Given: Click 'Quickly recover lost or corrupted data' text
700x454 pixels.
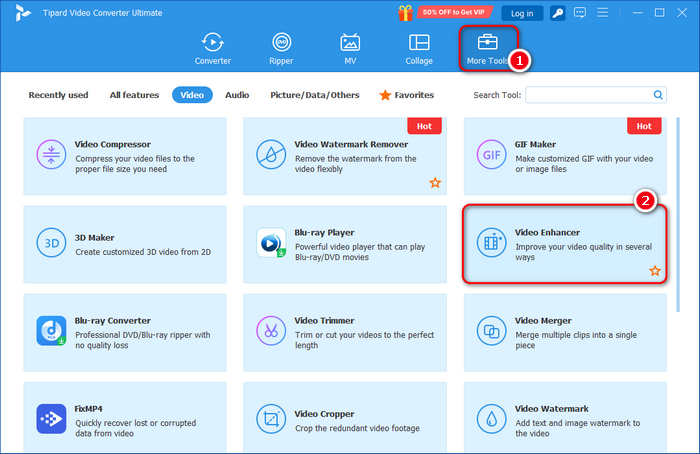Looking at the screenshot, I should point(135,428).
